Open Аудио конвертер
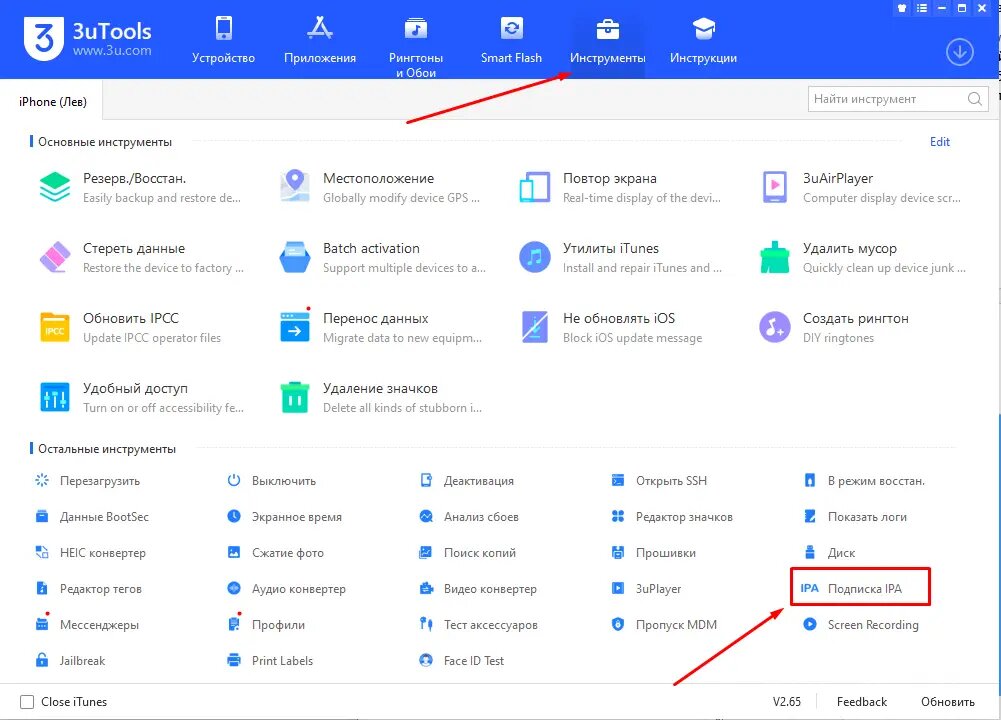The height and width of the screenshot is (720, 1001). (x=287, y=589)
